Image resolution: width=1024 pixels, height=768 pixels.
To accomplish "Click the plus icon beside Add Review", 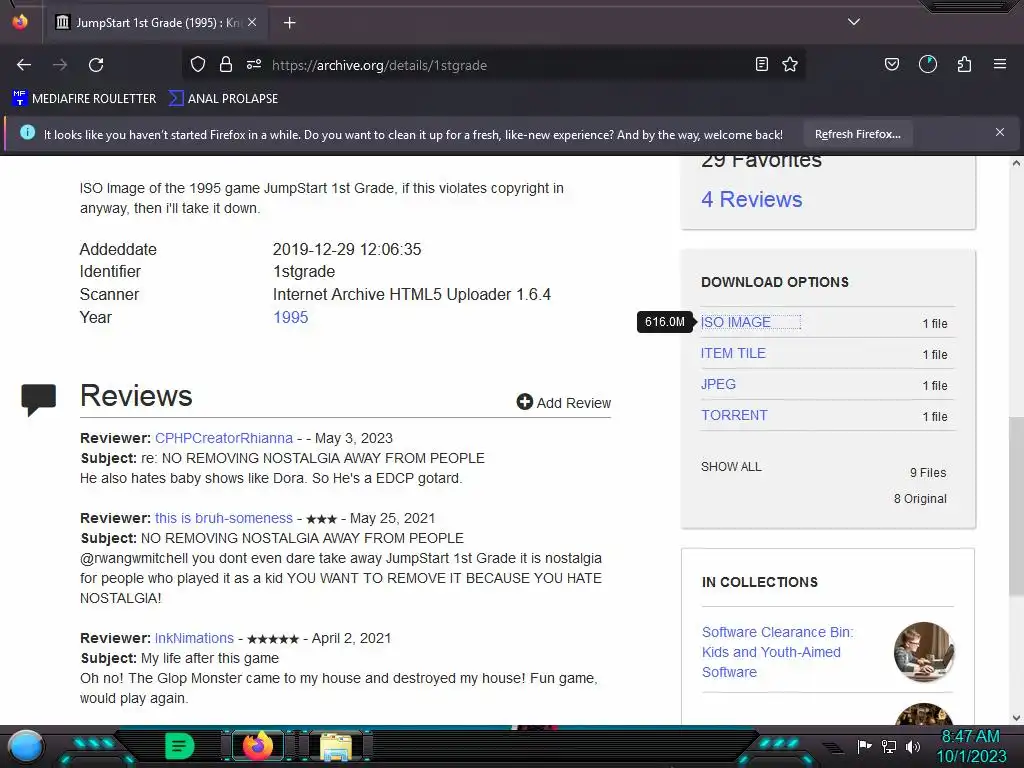I will [524, 402].
